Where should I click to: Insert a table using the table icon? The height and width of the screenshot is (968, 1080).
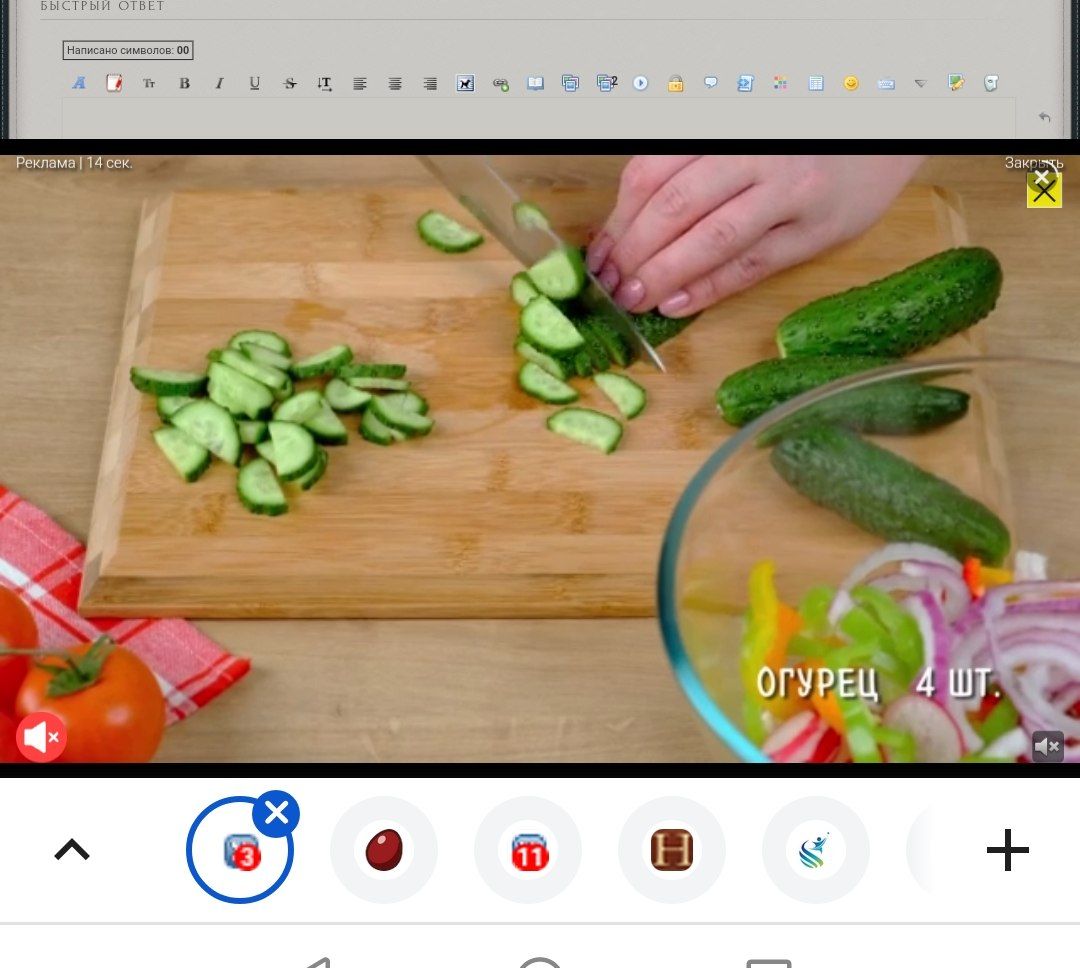816,83
